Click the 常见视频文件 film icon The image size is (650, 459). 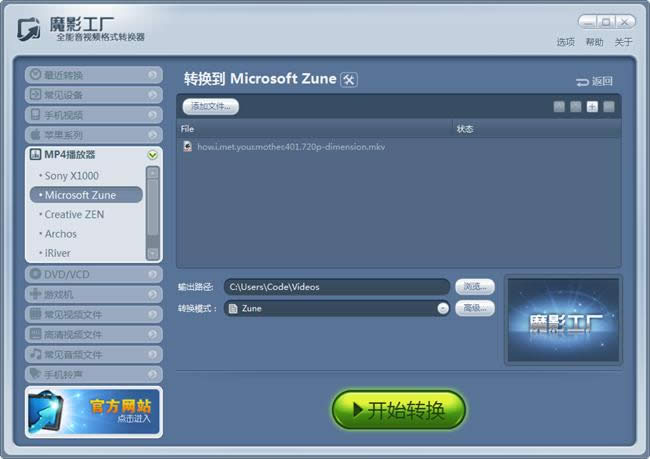[35, 314]
